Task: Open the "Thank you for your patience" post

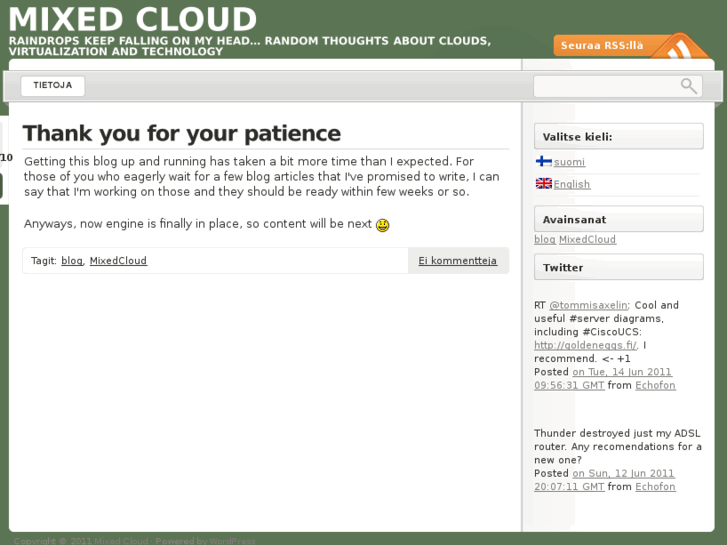Action: (x=182, y=133)
